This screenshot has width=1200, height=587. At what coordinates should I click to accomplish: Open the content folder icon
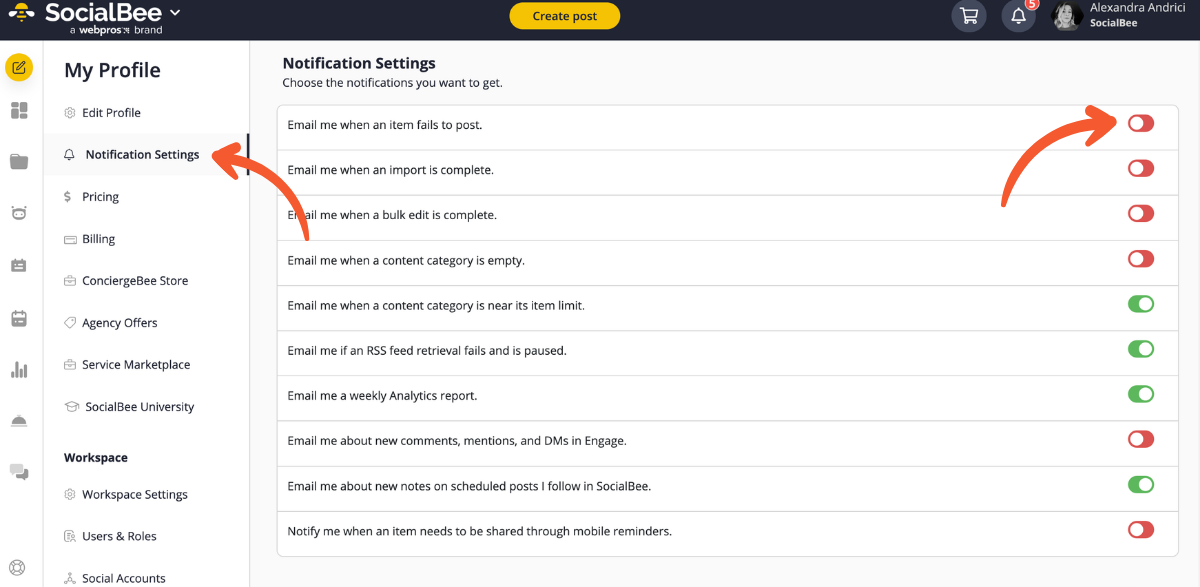tap(19, 162)
